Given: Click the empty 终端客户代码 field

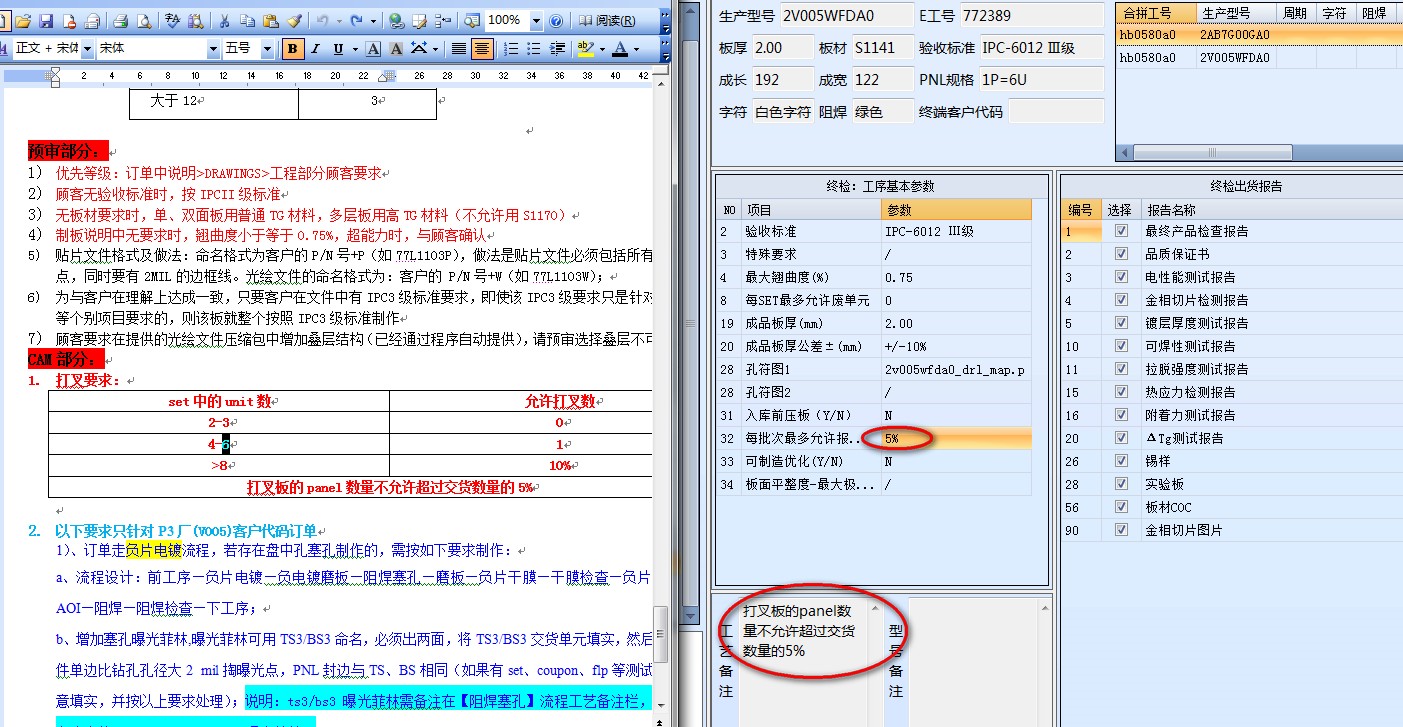Looking at the screenshot, I should [1057, 111].
